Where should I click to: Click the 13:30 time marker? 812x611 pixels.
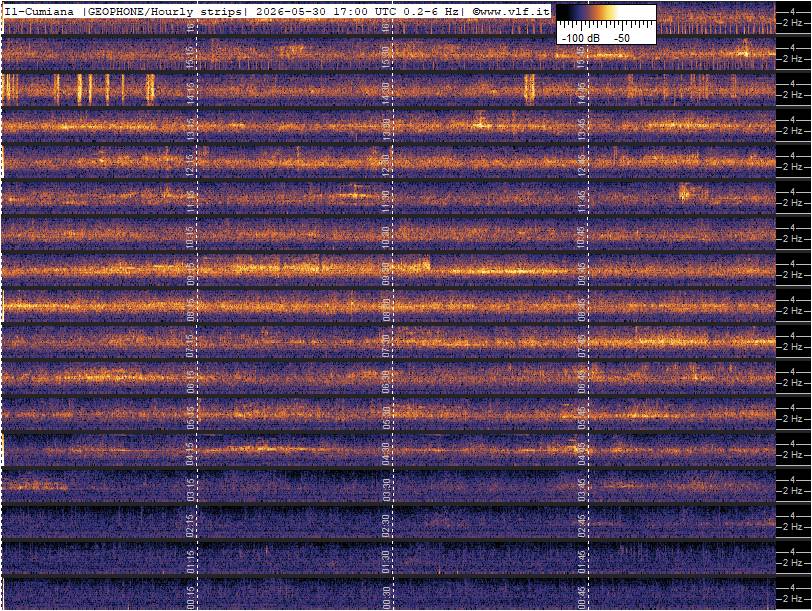(x=386, y=128)
